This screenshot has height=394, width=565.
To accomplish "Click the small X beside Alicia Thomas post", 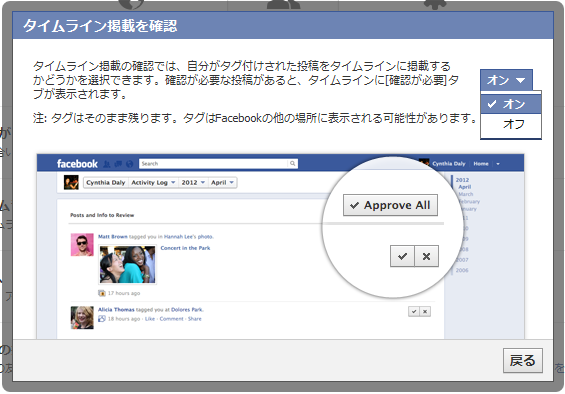I will pos(425,311).
